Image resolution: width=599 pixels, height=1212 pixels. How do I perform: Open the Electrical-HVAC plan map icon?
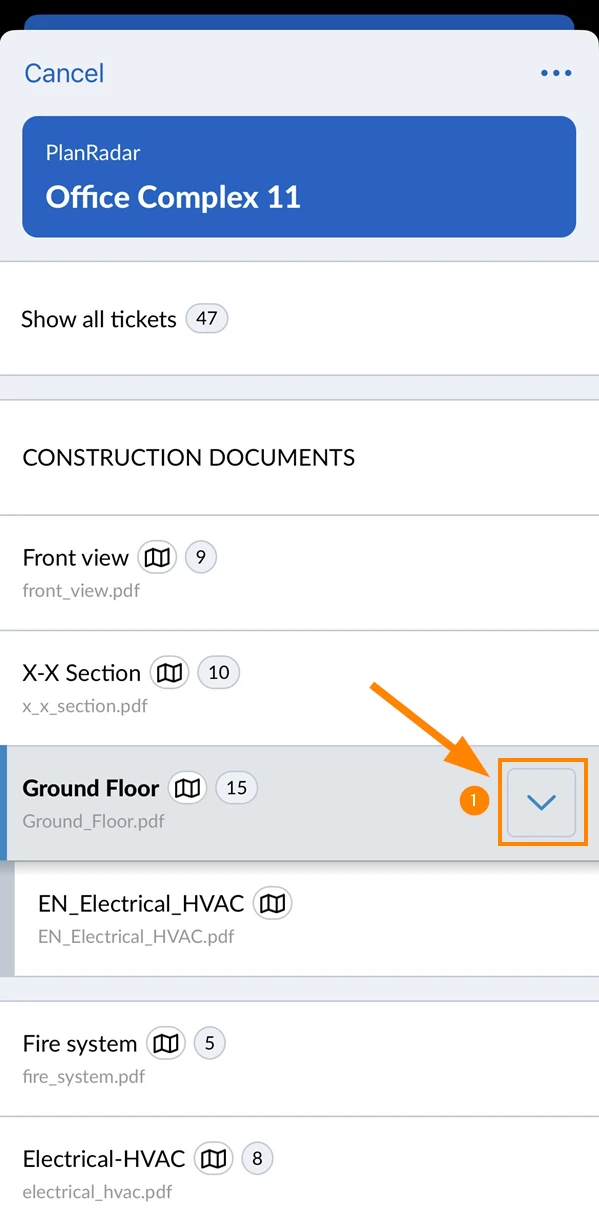(x=213, y=1159)
